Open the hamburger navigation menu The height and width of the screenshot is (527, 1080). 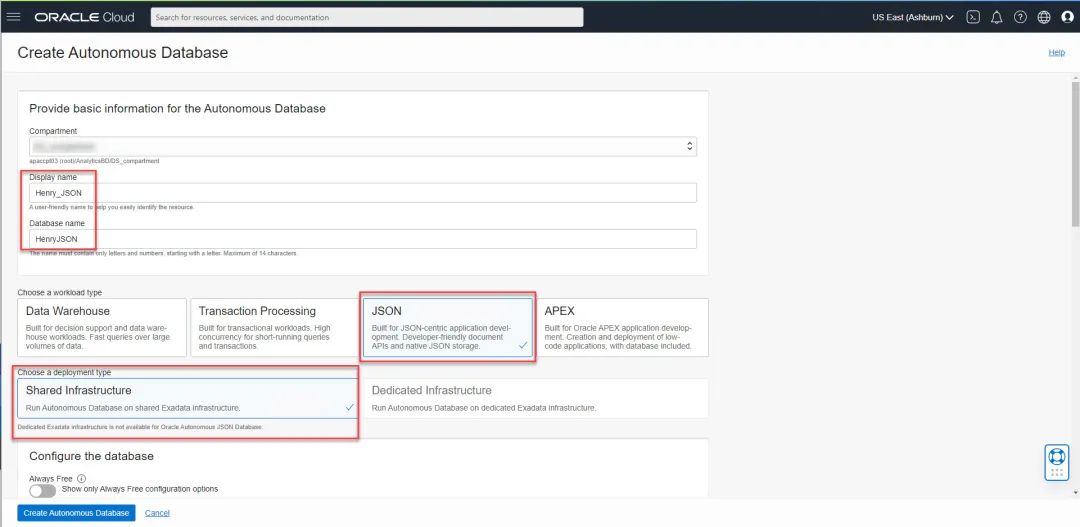(x=13, y=17)
